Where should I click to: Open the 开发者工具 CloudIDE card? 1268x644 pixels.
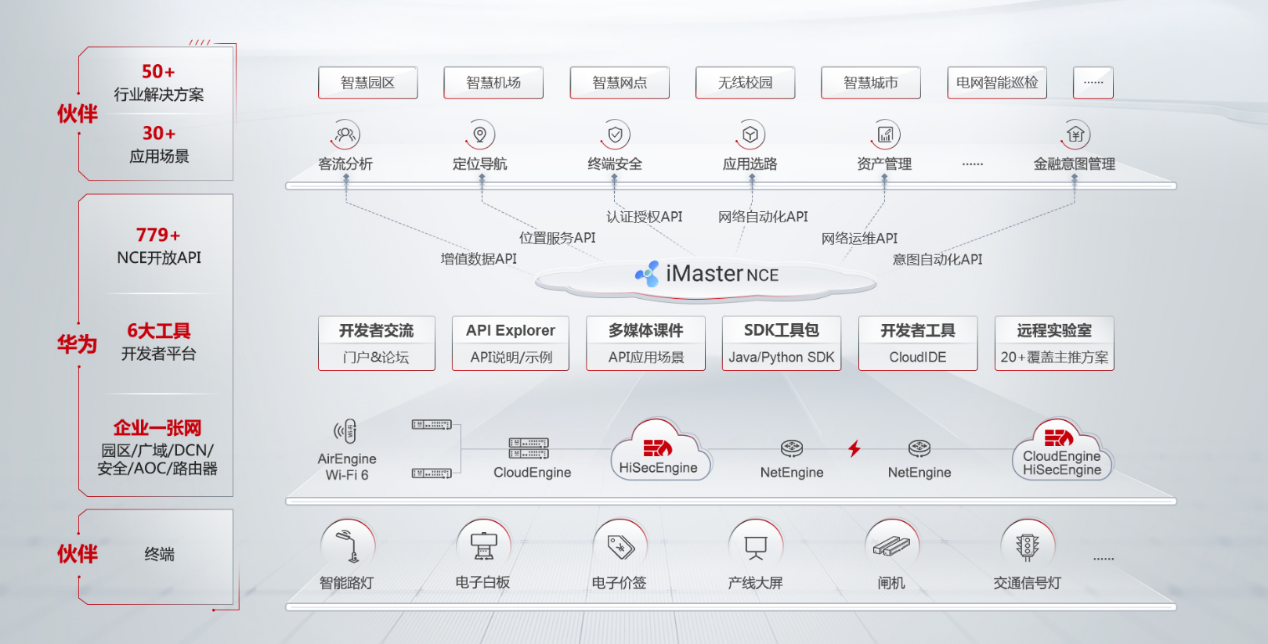click(917, 344)
